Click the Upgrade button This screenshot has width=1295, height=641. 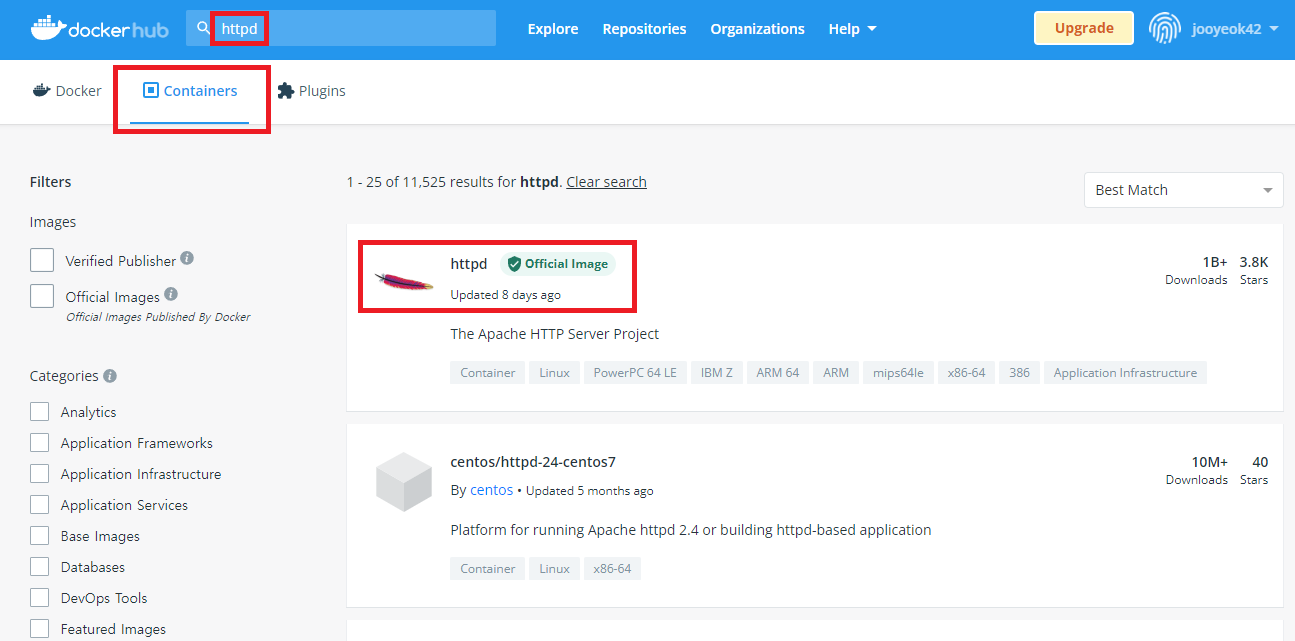[x=1084, y=28]
